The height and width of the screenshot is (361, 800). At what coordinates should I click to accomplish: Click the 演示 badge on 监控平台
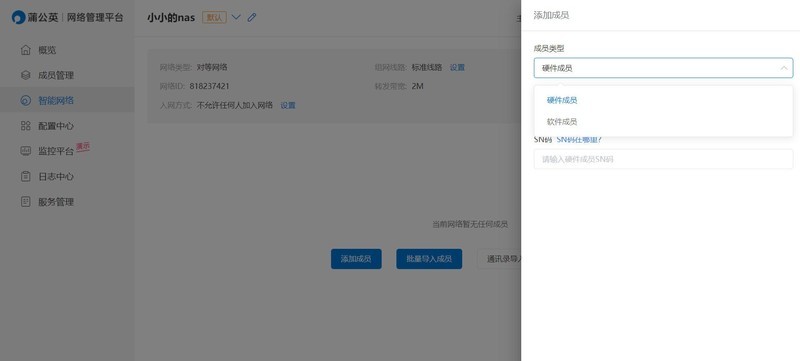click(x=83, y=147)
